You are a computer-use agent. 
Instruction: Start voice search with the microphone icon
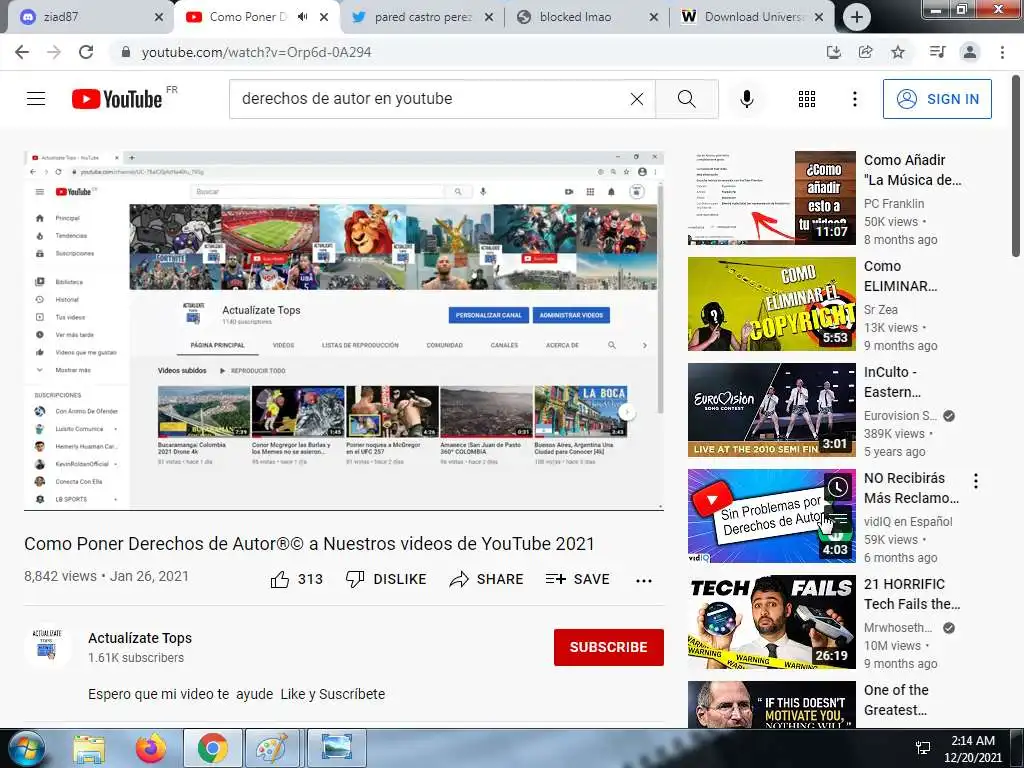point(746,99)
